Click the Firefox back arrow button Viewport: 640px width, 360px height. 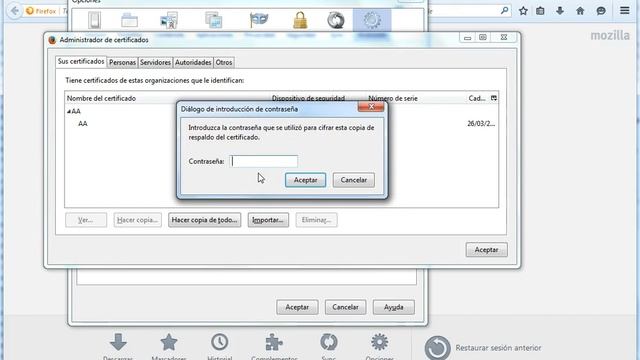(15, 11)
